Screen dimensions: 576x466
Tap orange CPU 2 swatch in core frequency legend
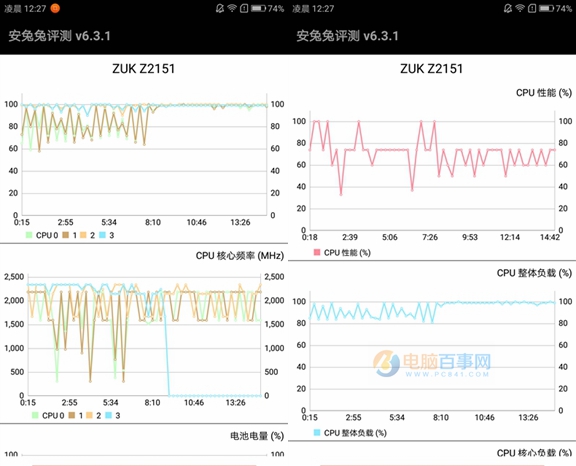(x=89, y=415)
